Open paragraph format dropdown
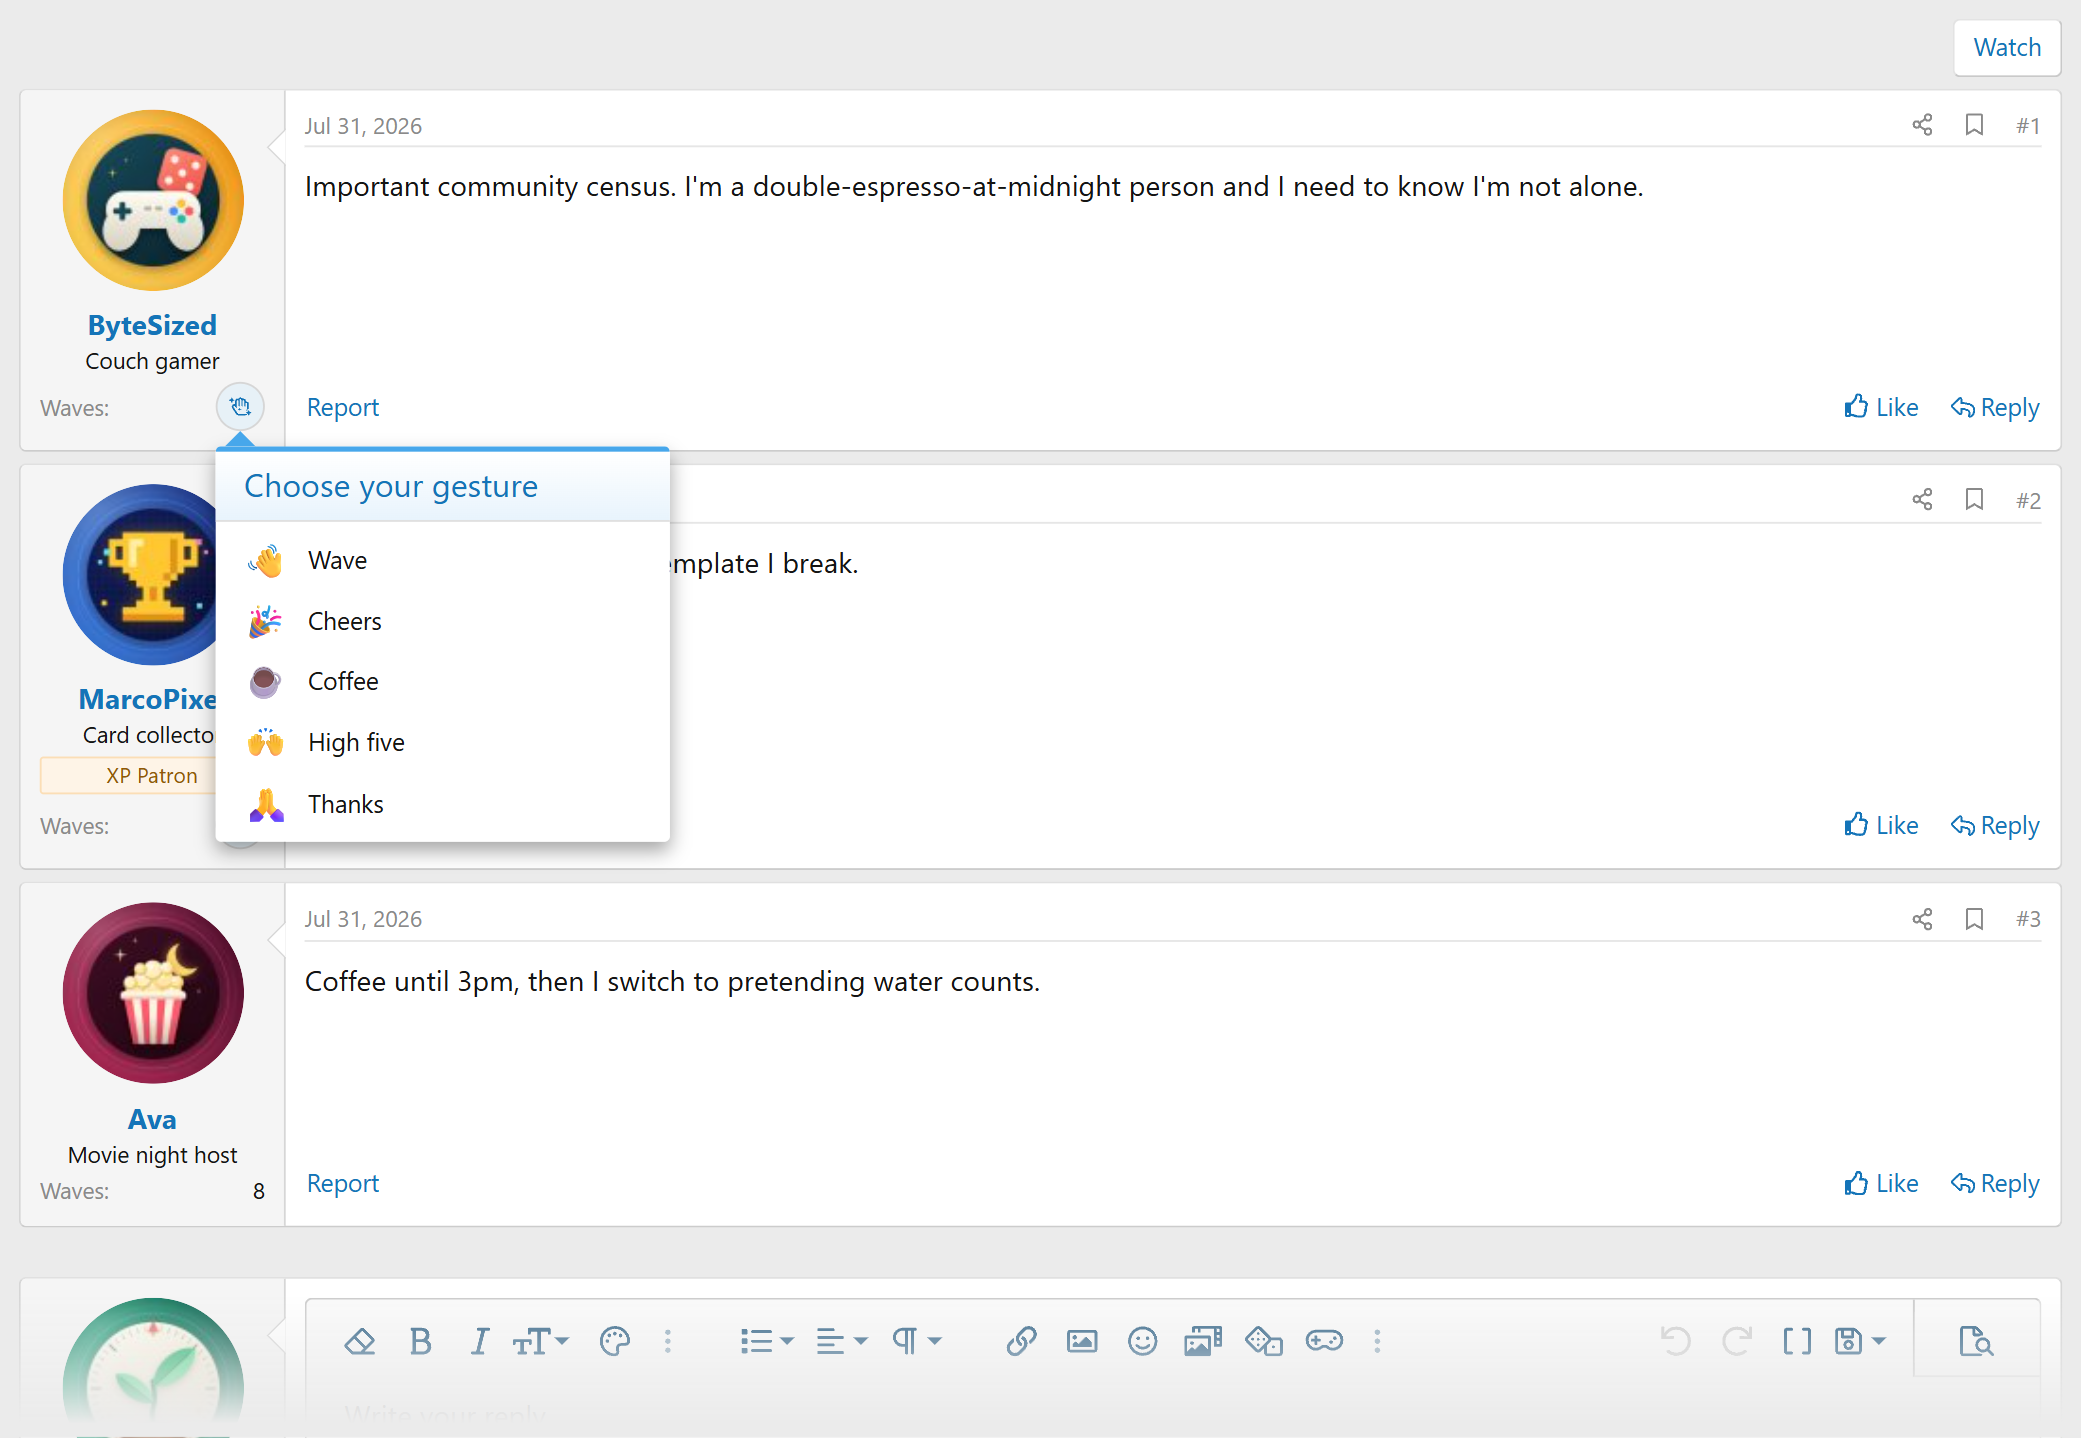Screen dimensions: 2081x1438 [916, 1341]
